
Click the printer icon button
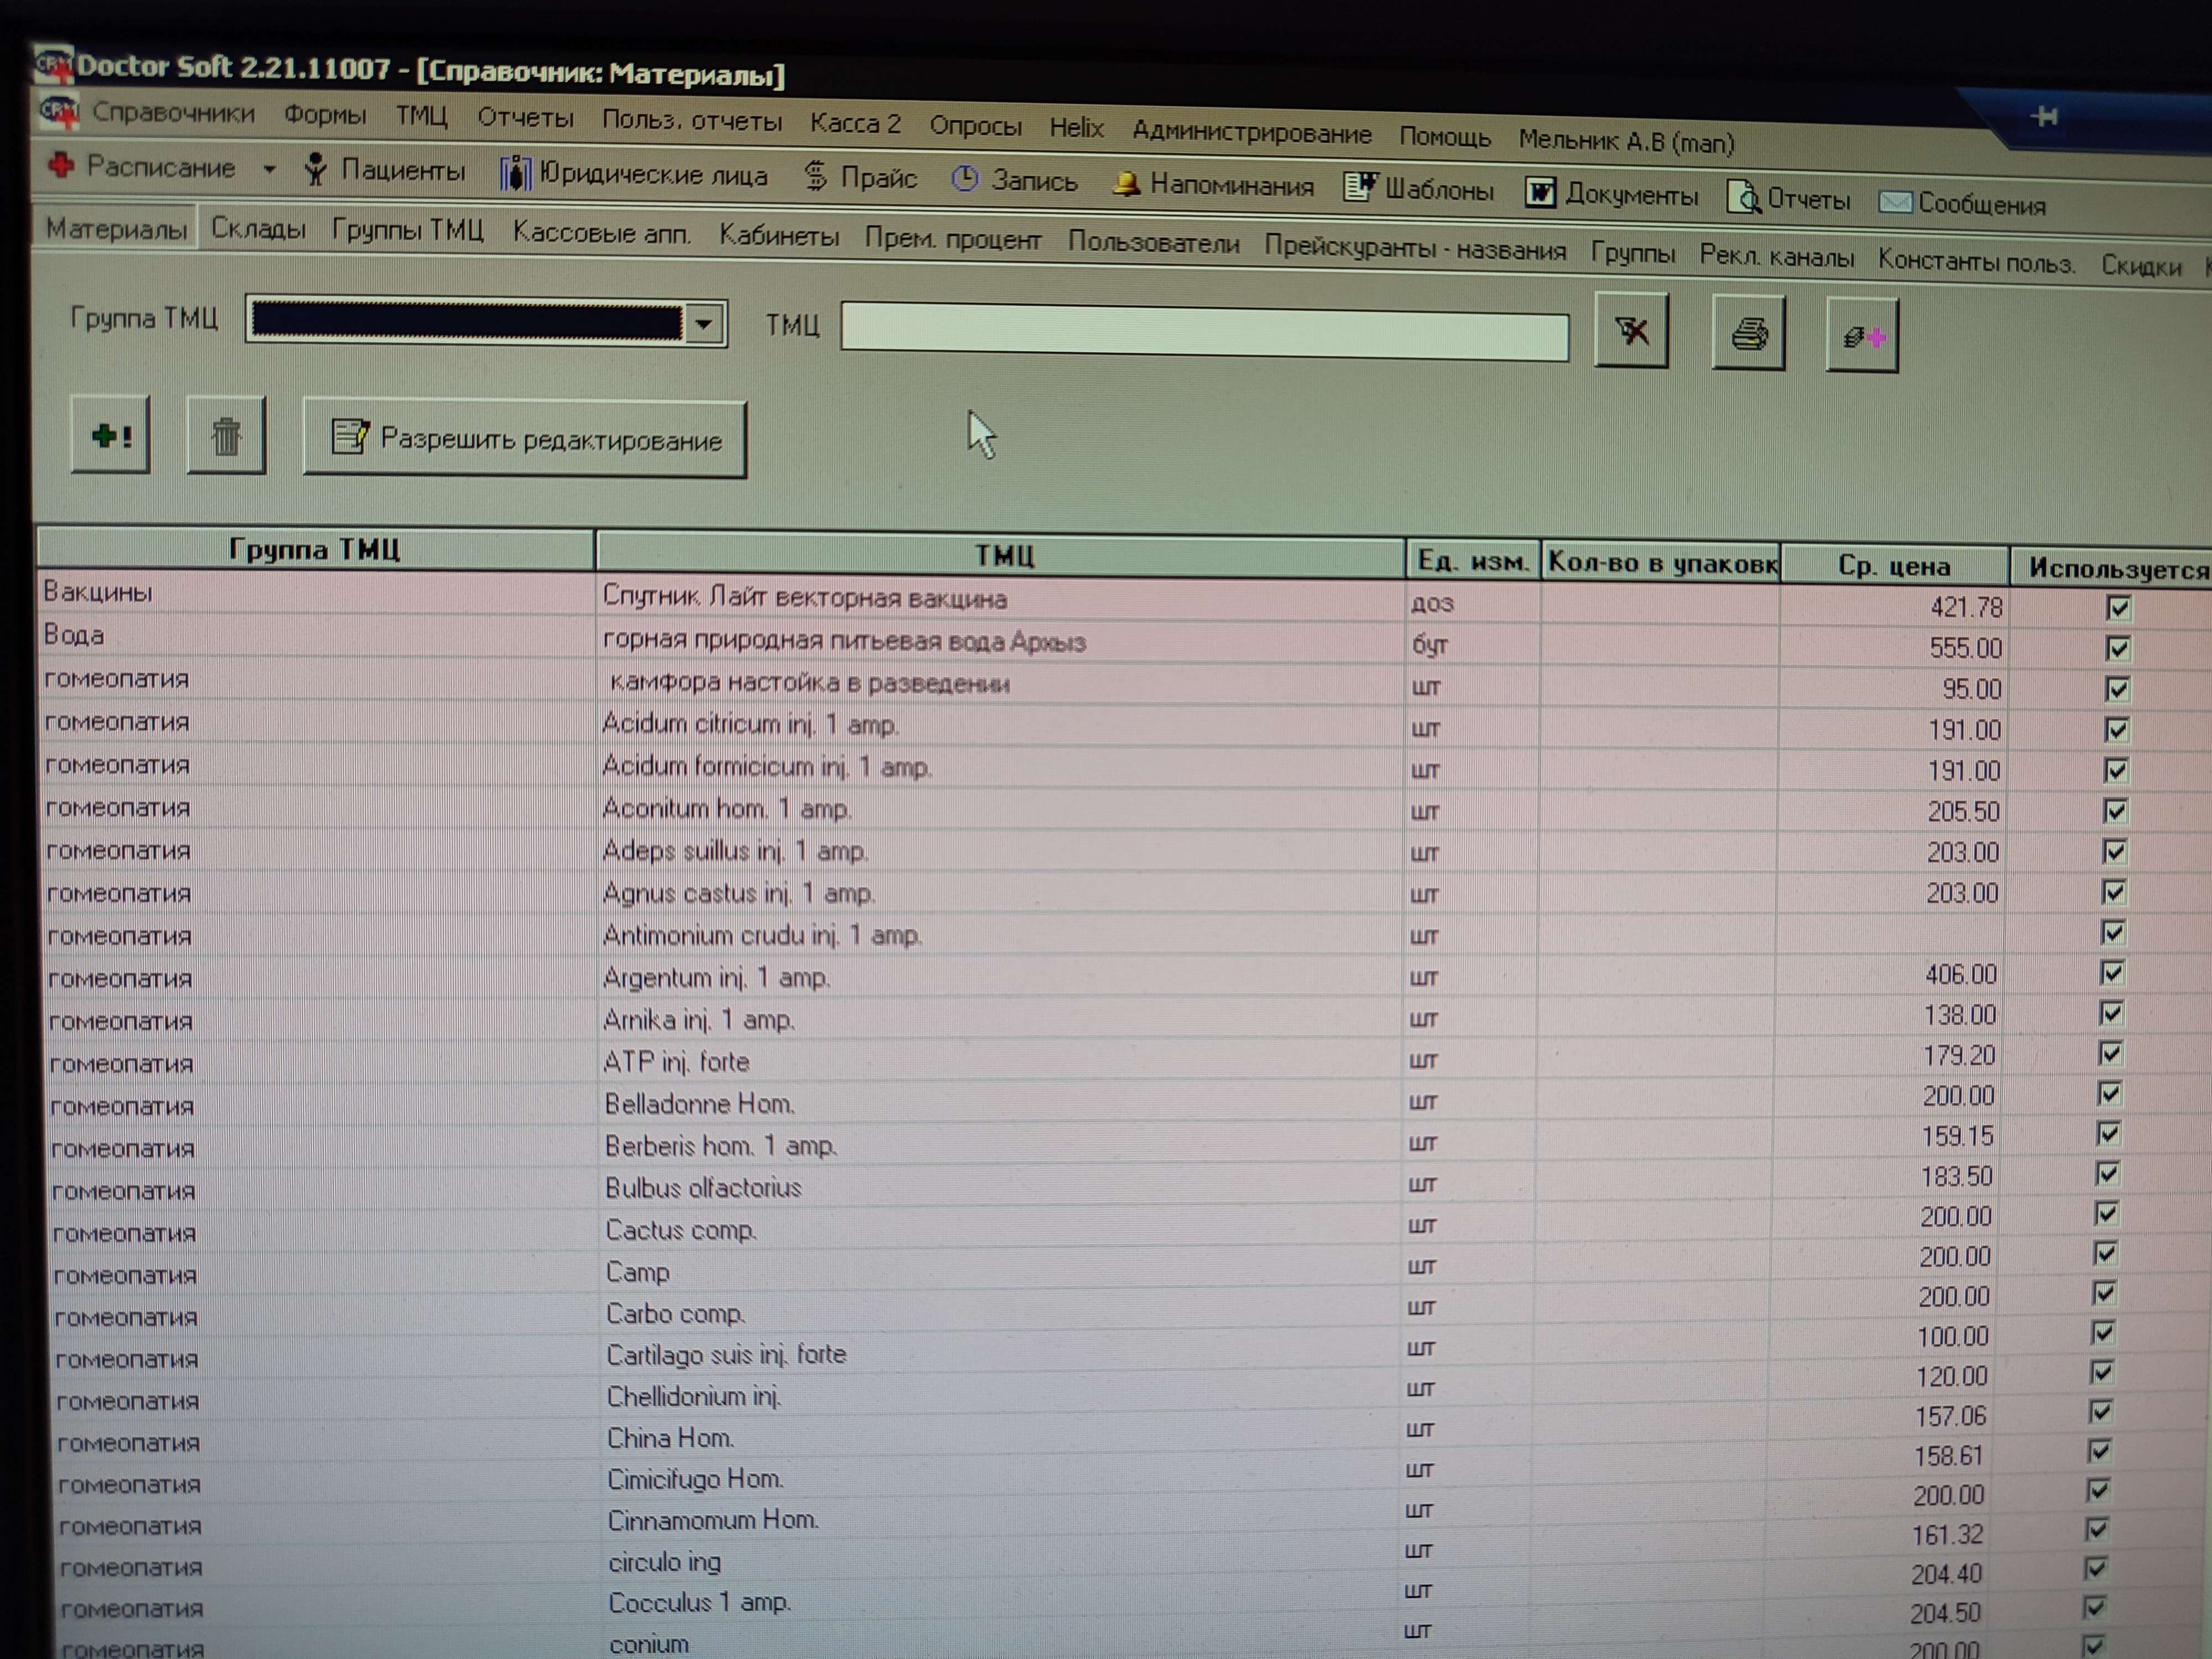point(1748,333)
